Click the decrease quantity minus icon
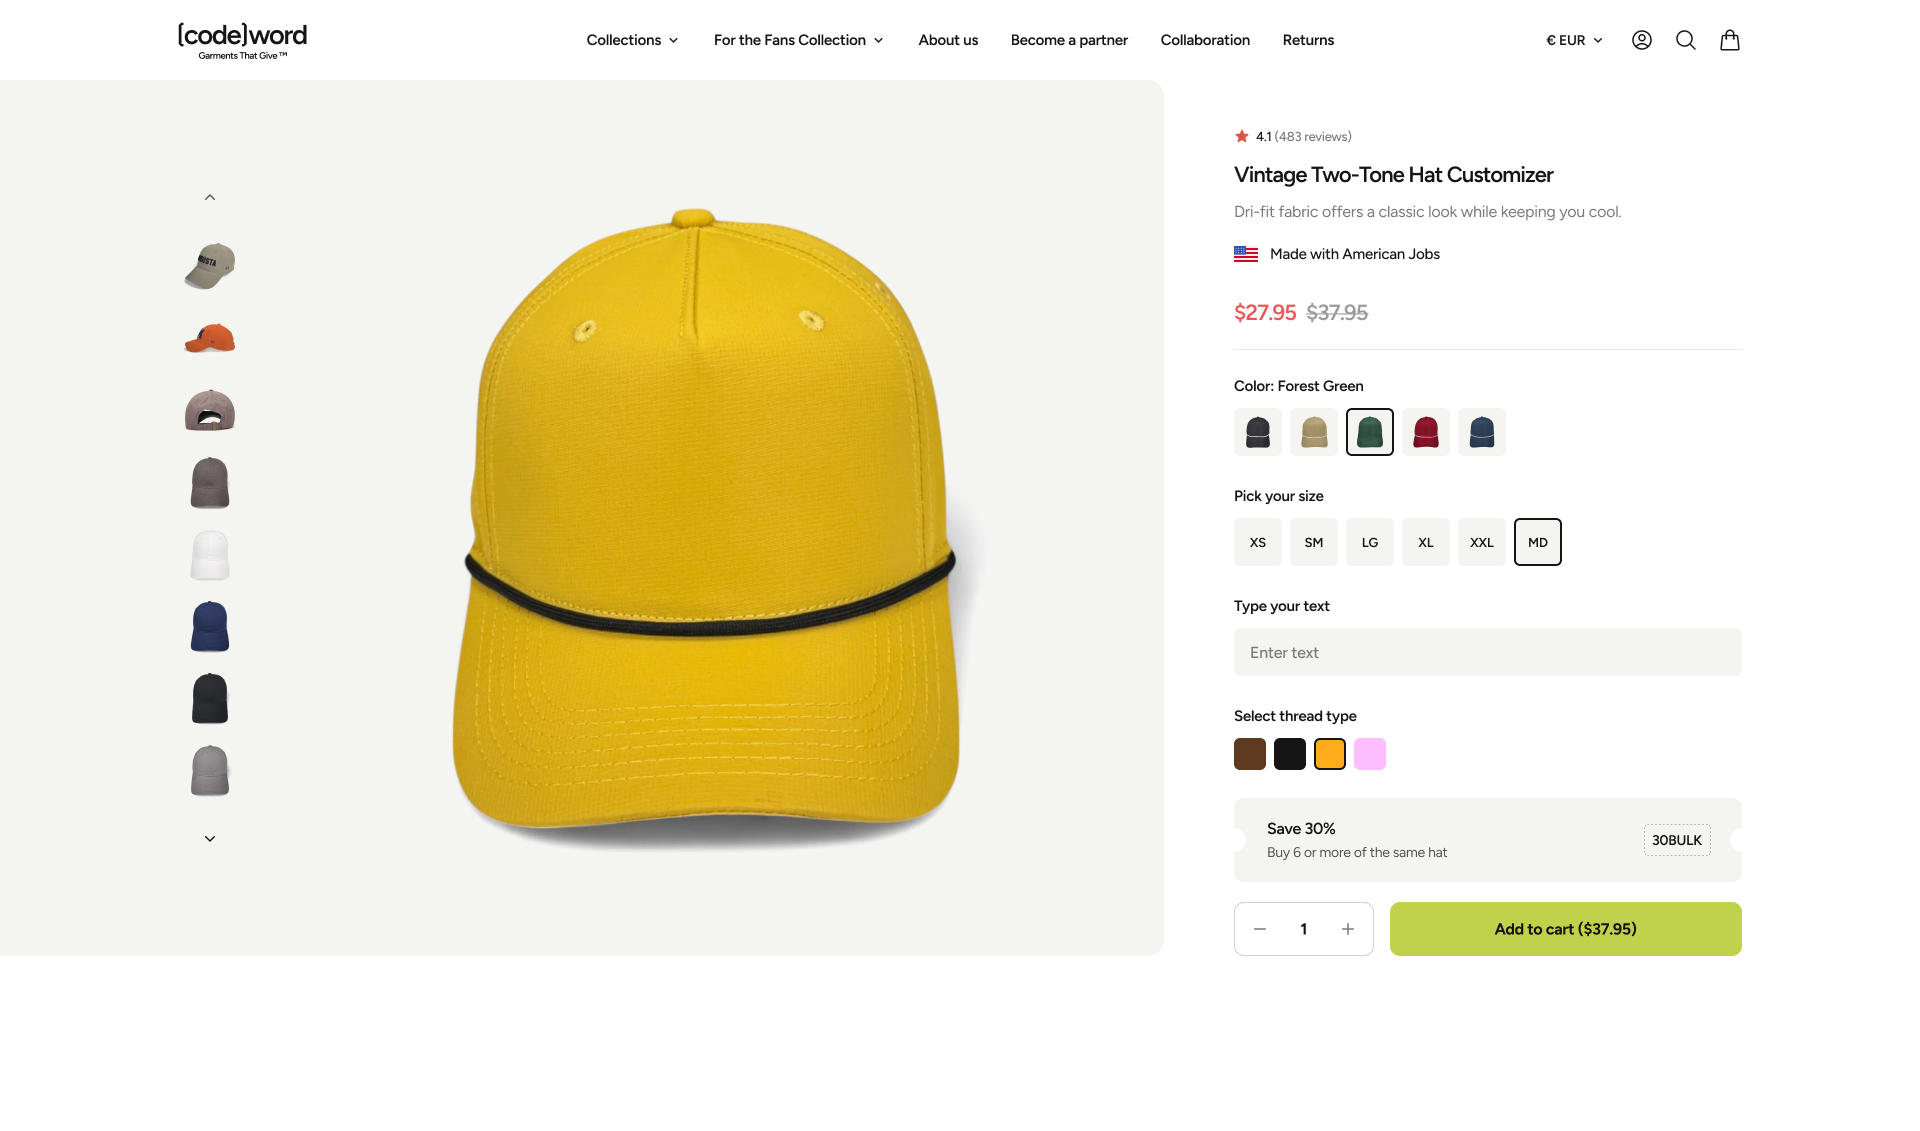 (1259, 928)
